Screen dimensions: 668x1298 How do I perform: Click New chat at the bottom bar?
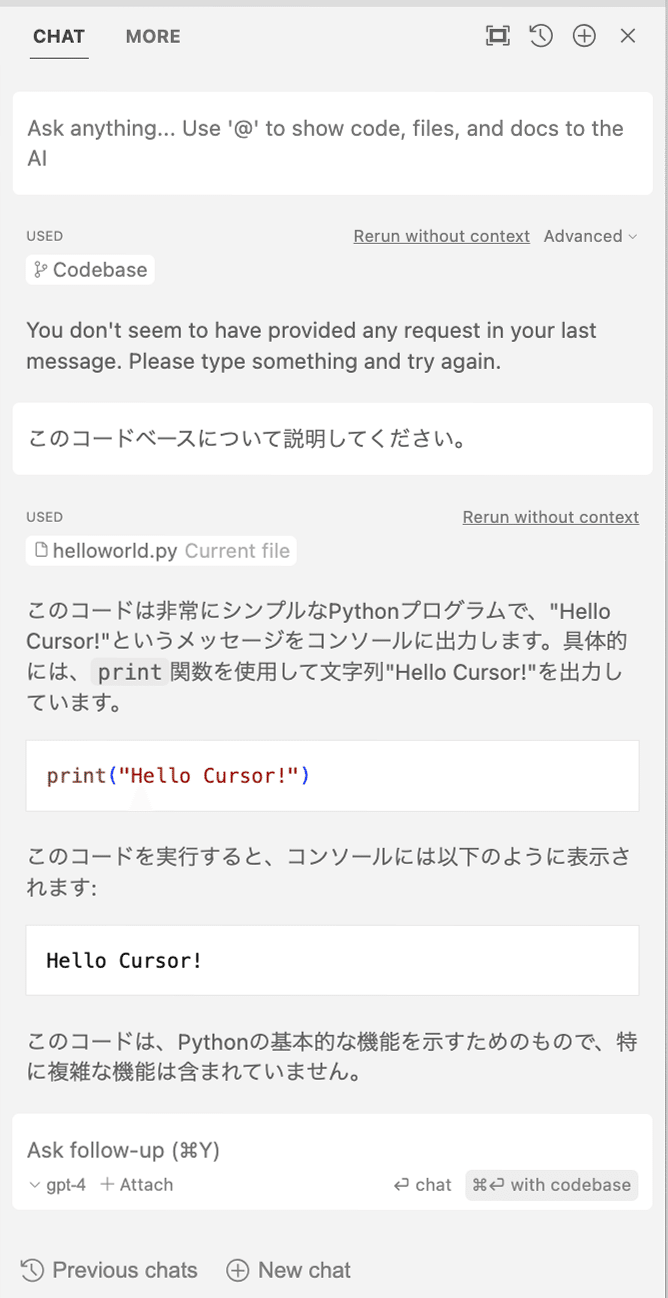(x=288, y=1269)
